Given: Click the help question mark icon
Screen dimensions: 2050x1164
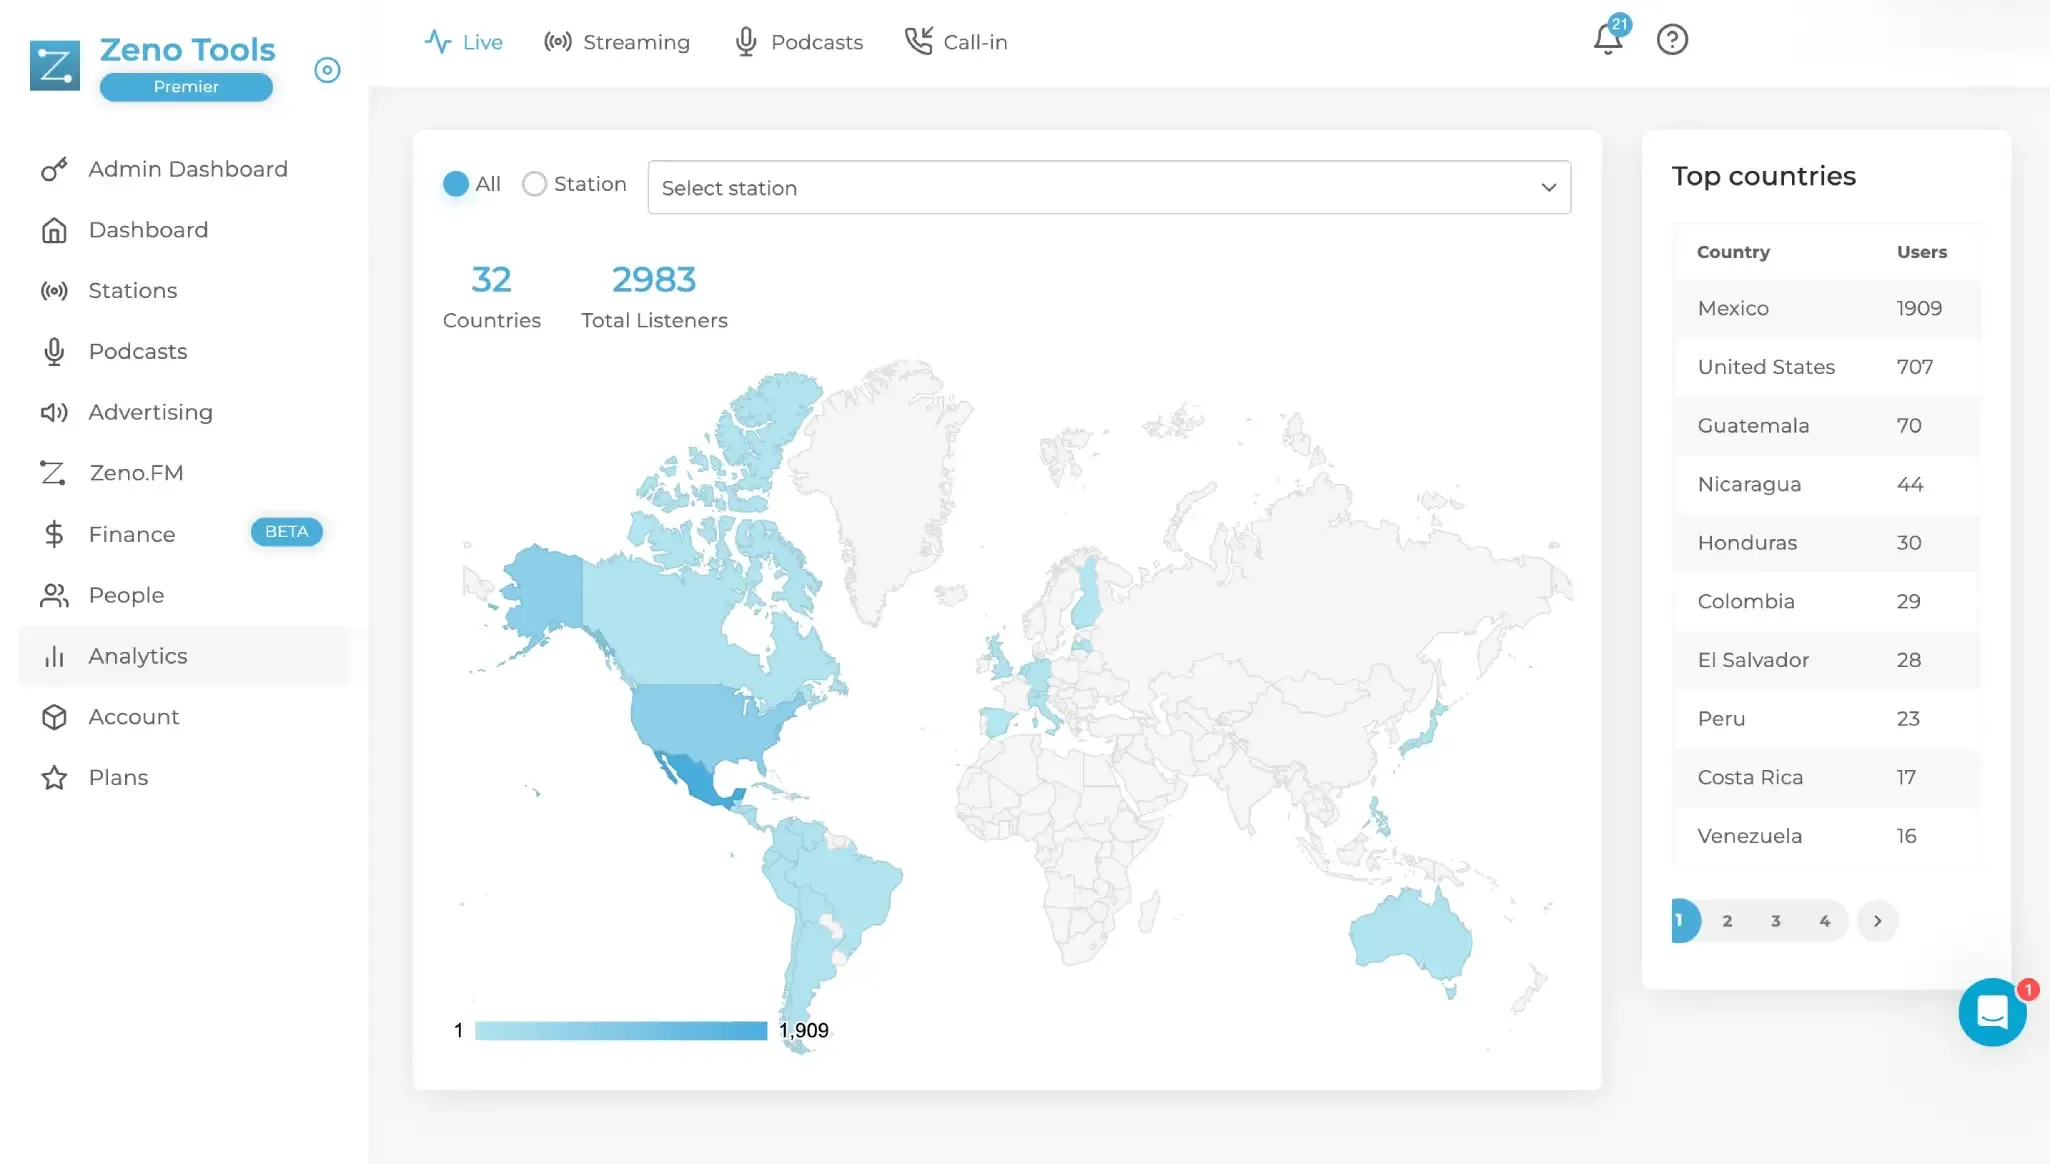Looking at the screenshot, I should [1672, 40].
